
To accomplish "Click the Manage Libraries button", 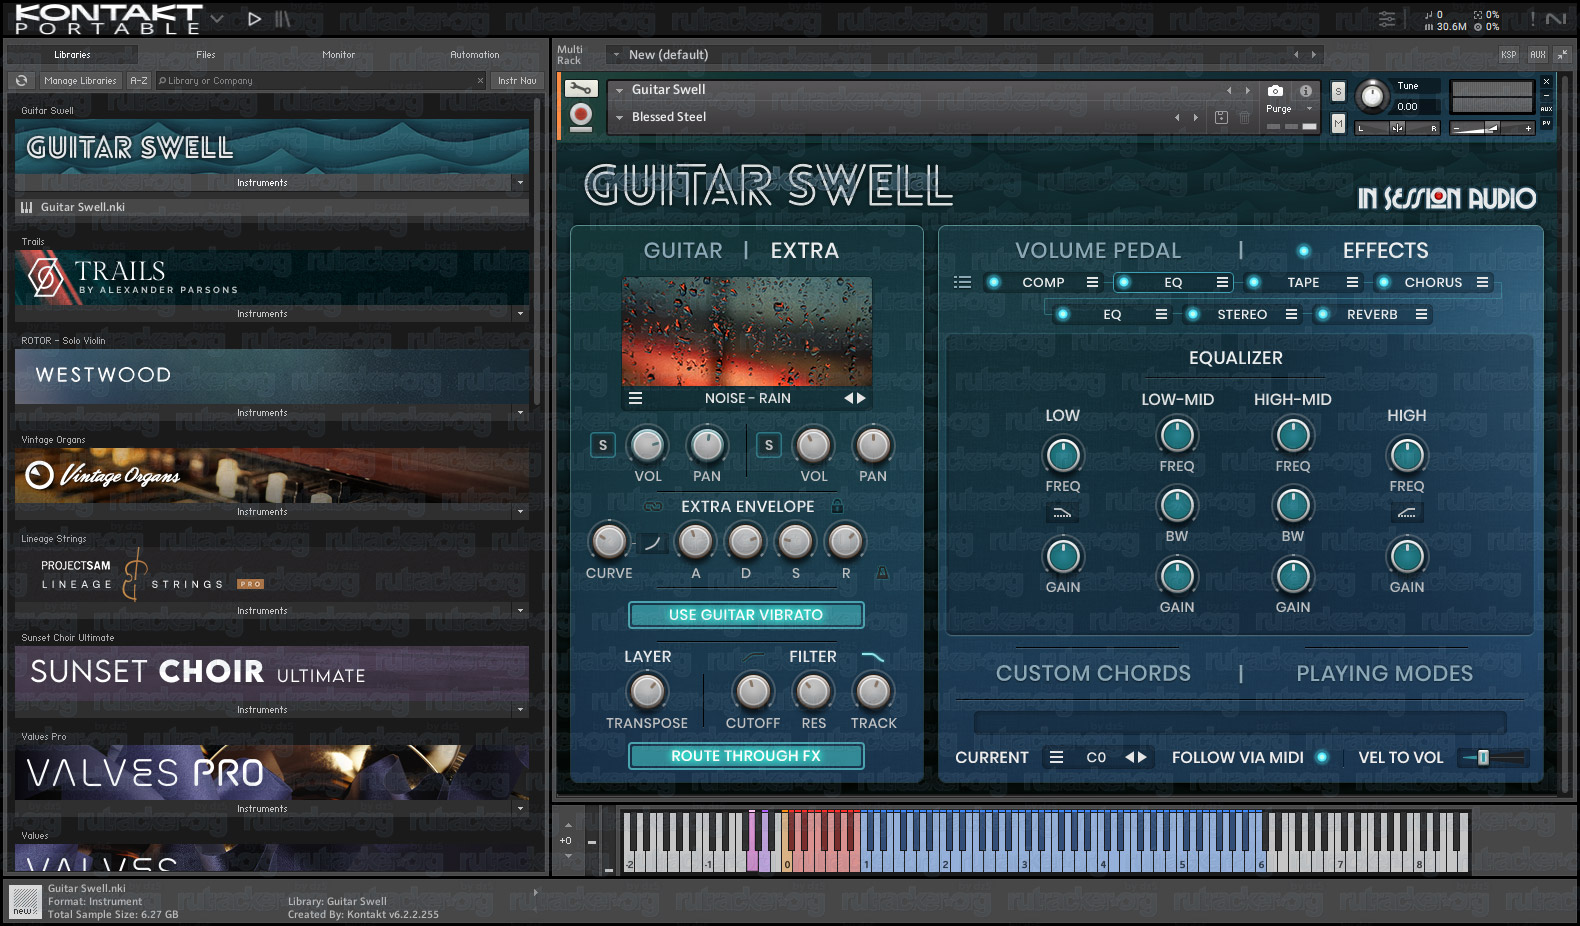I will (80, 81).
